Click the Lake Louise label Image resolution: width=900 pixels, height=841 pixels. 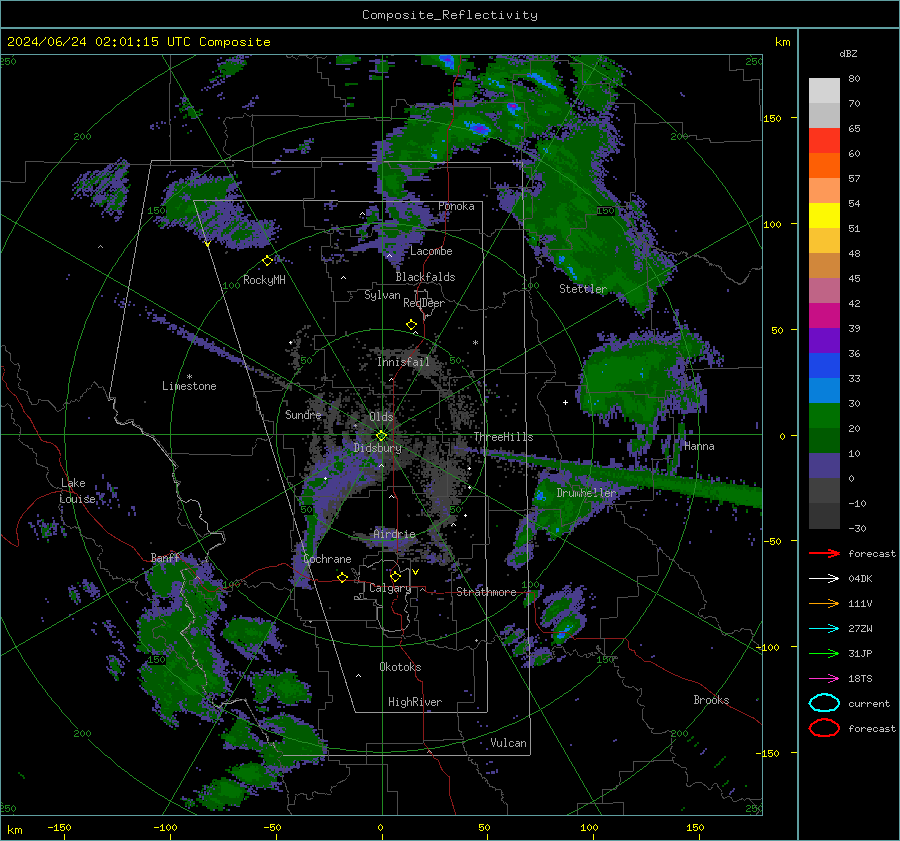(78, 491)
